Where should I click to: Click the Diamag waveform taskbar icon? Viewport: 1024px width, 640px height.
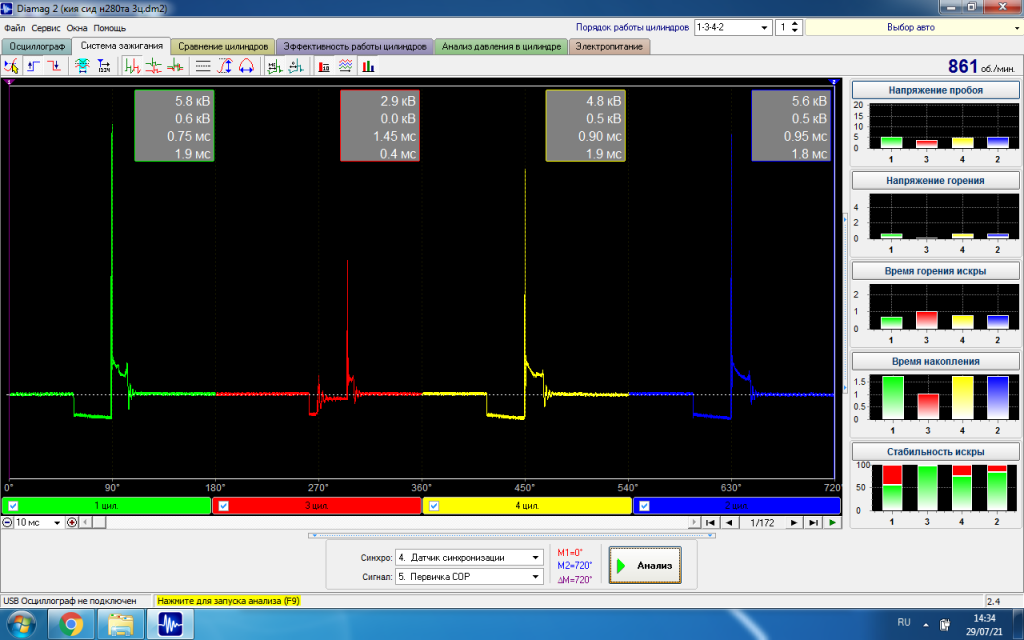[170, 624]
